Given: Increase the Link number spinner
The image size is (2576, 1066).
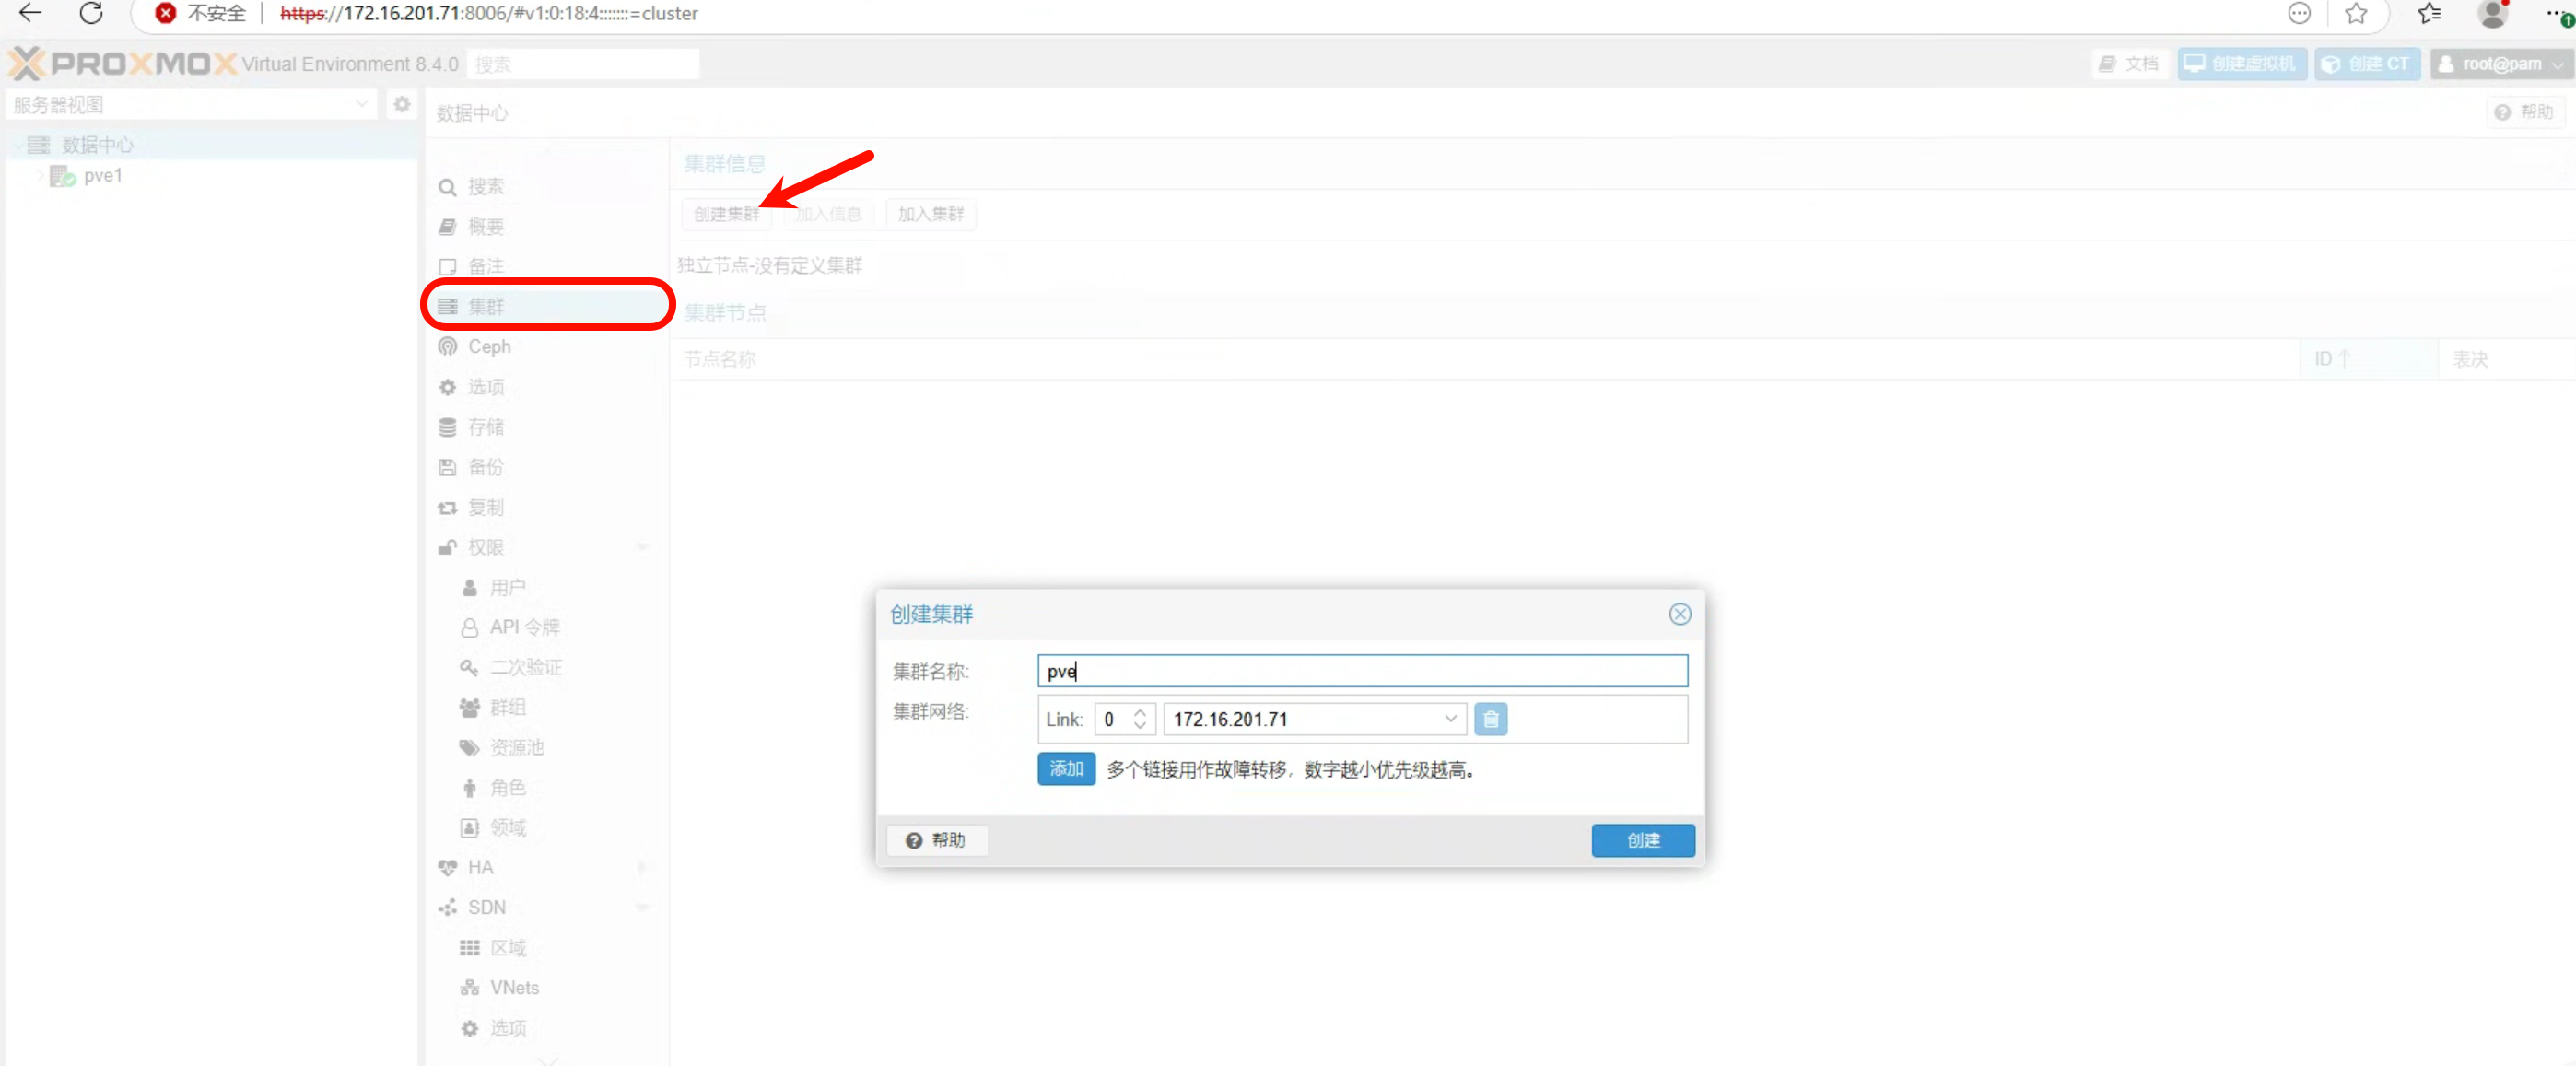Looking at the screenshot, I should point(1139,713).
